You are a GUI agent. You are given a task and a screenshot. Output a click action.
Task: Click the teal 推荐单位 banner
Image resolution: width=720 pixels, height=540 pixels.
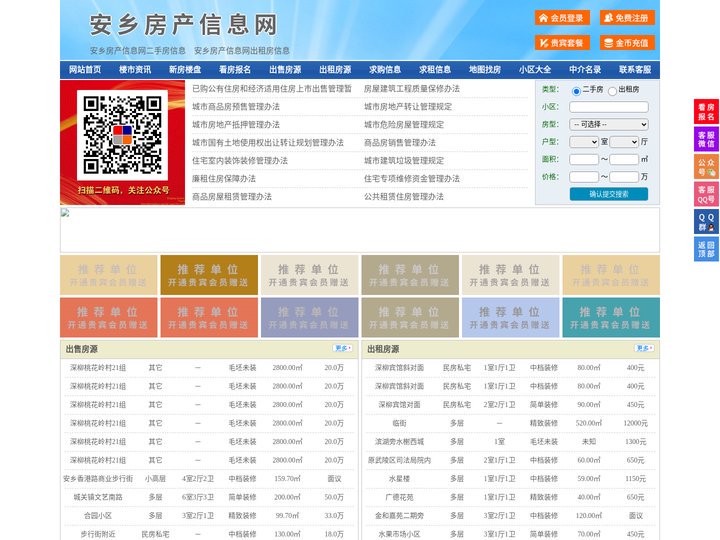(611, 317)
